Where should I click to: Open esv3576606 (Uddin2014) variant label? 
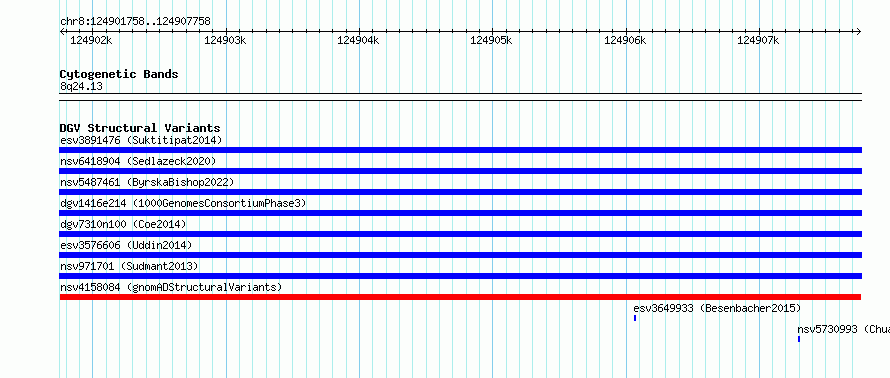coord(126,245)
